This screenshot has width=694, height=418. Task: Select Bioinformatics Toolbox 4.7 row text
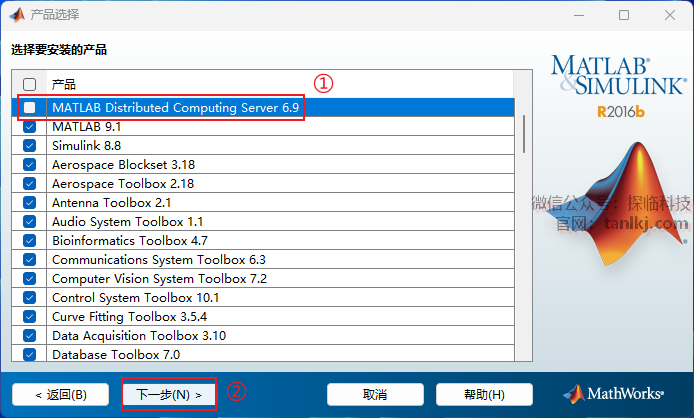(130, 241)
